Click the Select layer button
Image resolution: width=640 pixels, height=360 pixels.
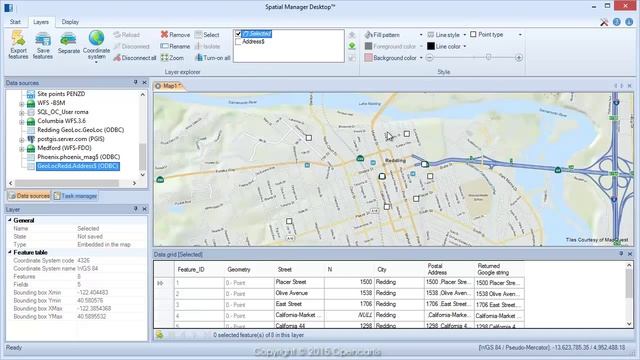(207, 35)
